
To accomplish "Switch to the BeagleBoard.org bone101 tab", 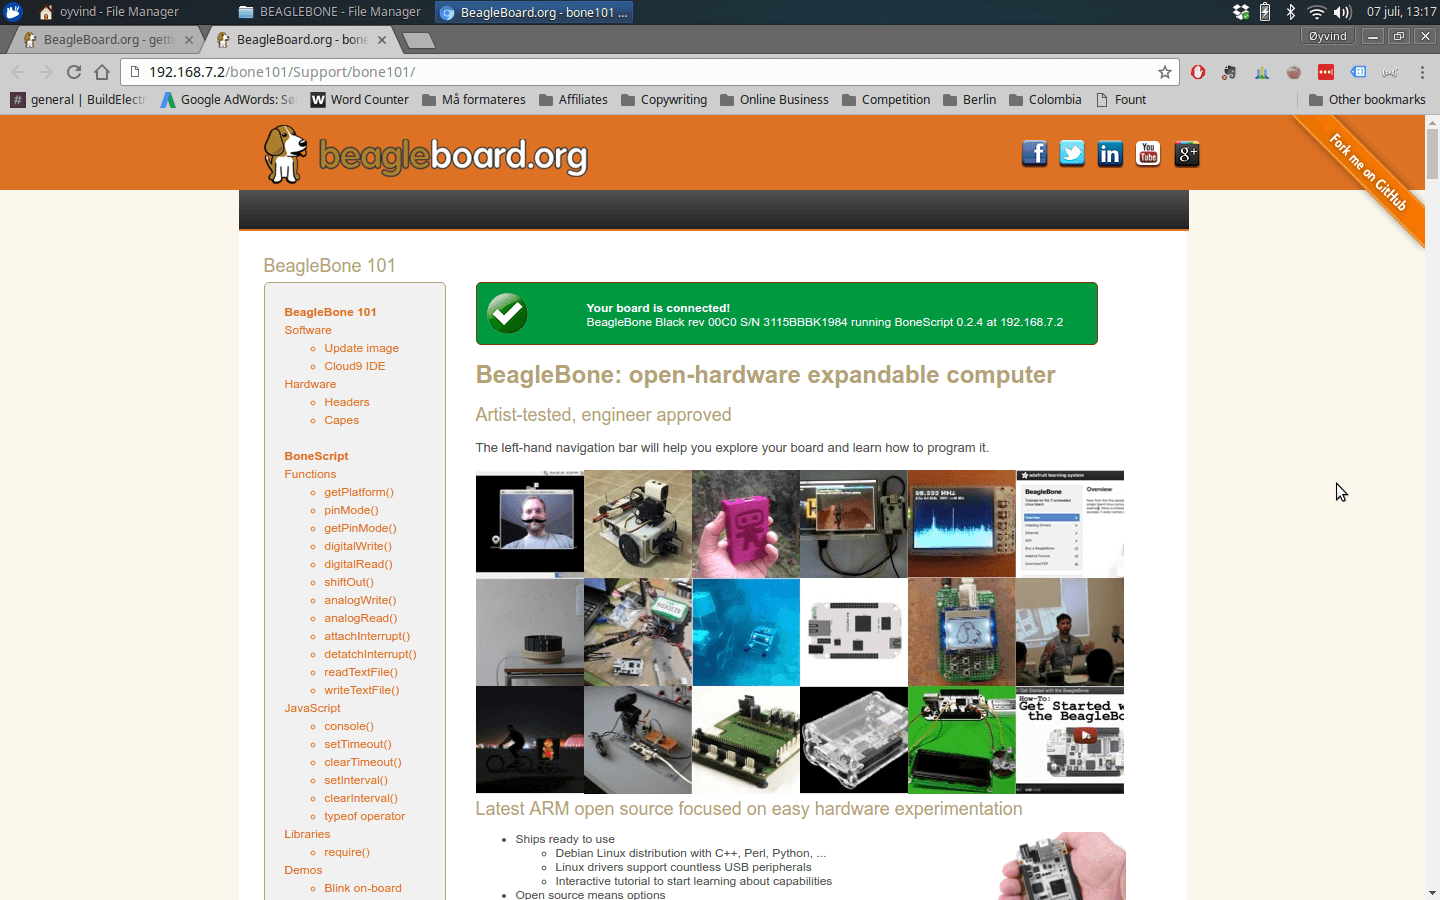I will (302, 40).
